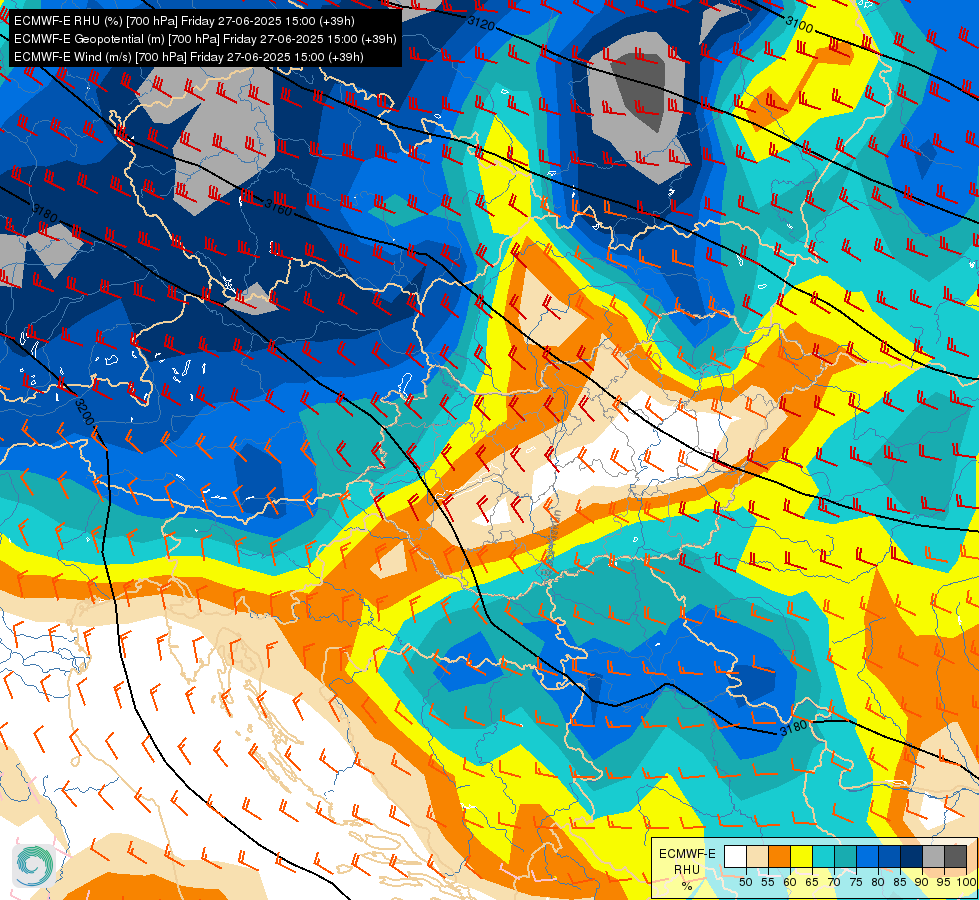Select the ECMWF-E Wind title line
Viewport: 979px width, 900px height.
189,57
